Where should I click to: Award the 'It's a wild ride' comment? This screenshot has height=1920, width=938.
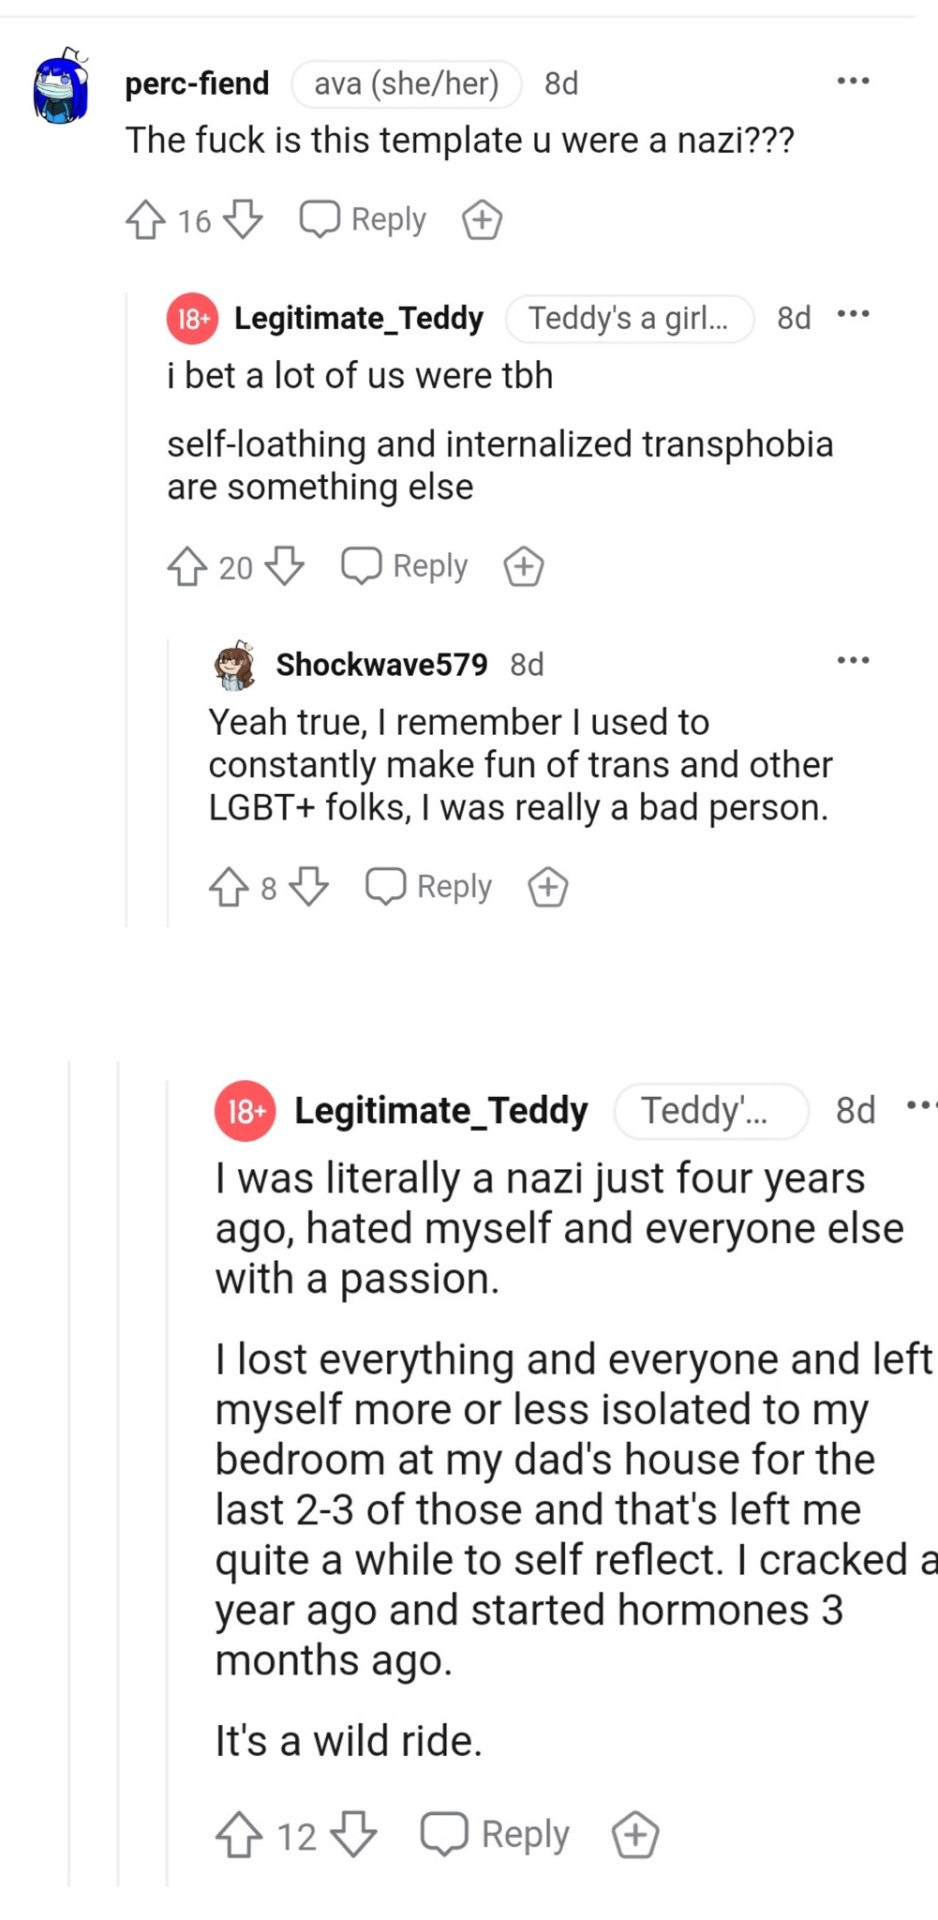click(635, 1835)
